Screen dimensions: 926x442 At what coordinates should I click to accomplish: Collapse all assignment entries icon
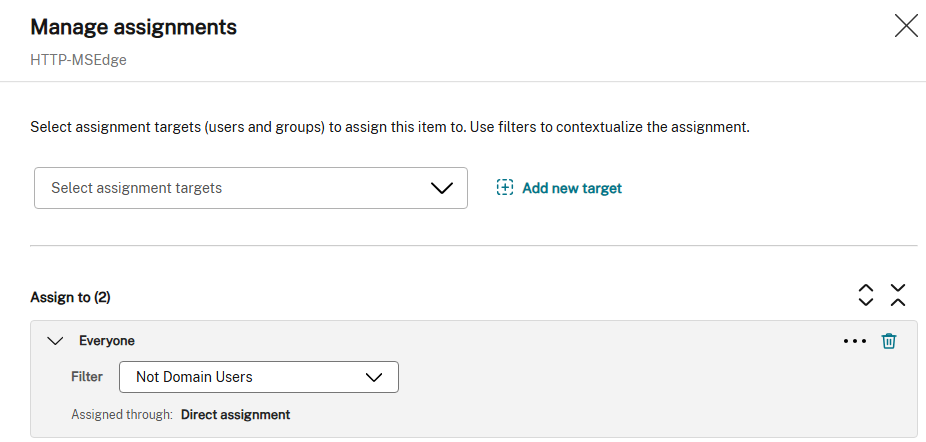(x=898, y=295)
